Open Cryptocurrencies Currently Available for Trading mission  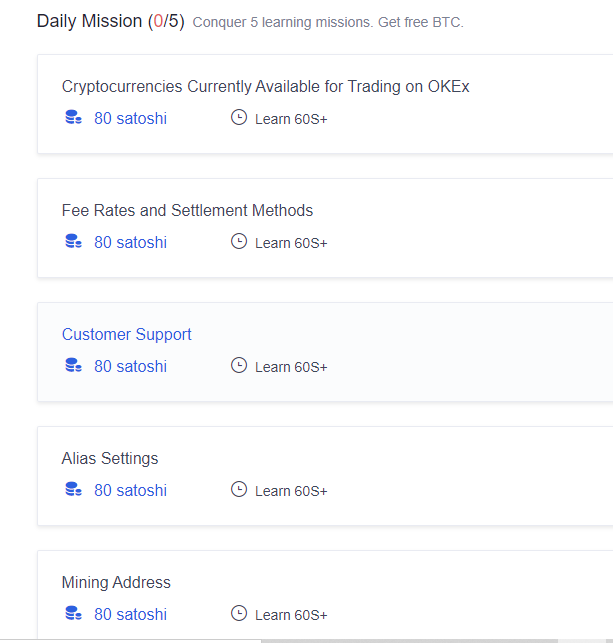click(x=265, y=87)
